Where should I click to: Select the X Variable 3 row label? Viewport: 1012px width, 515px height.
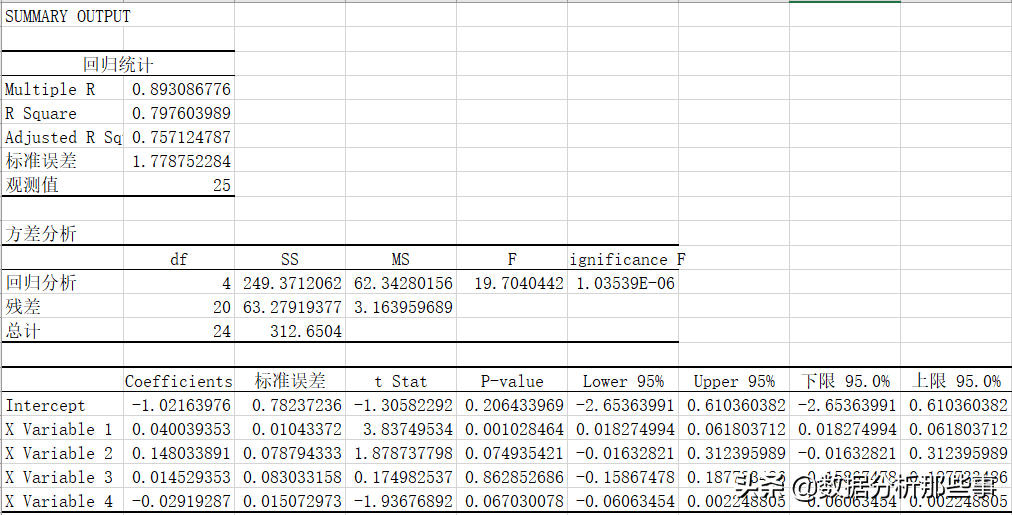click(59, 478)
